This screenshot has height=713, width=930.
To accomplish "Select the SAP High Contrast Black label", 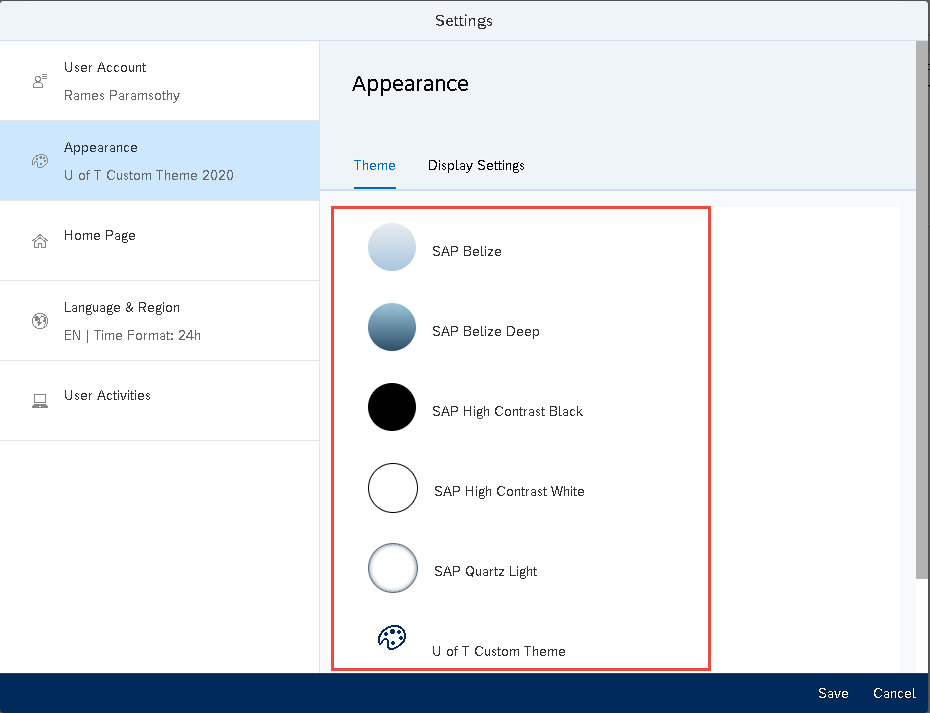I will point(507,412).
